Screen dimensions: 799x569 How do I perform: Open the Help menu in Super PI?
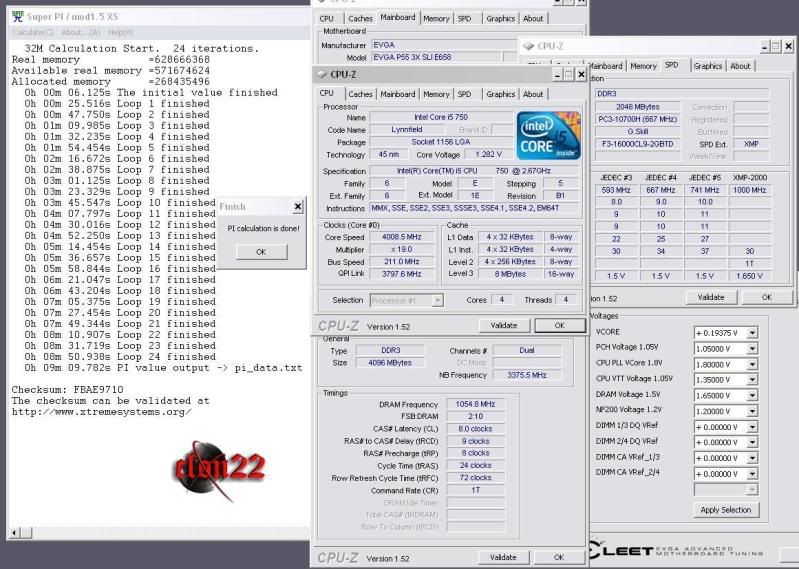(x=120, y=32)
